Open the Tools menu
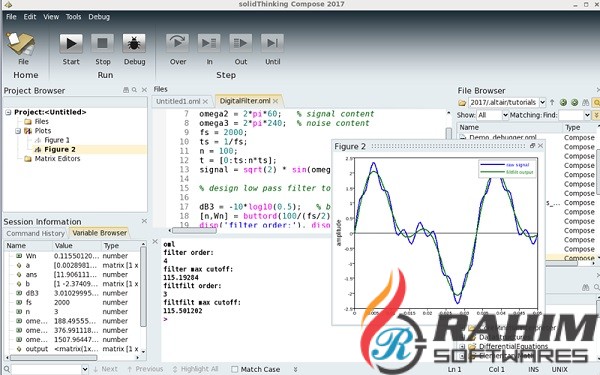This screenshot has height=375, width=600. click(x=73, y=17)
